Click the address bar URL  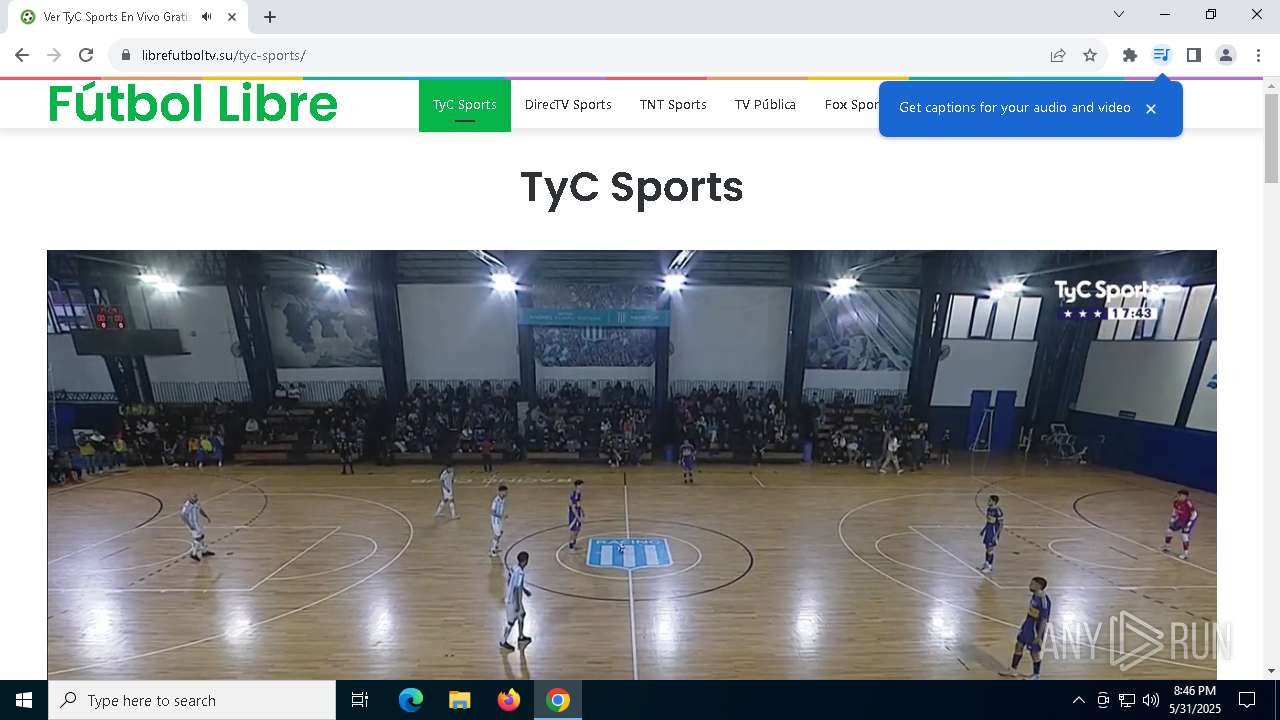pos(224,55)
